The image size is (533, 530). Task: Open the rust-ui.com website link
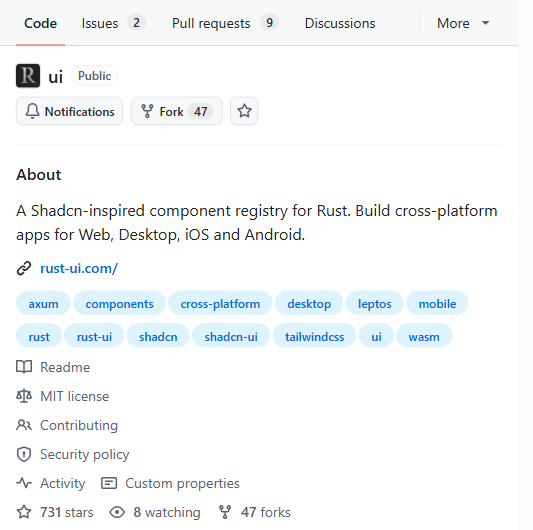click(79, 268)
